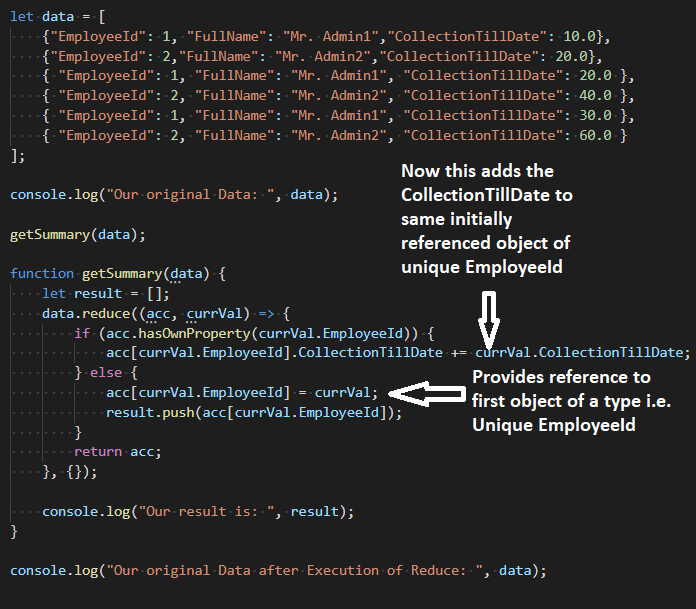The image size is (696, 609).
Task: Click the "let data = [" declaration line
Action: [58, 17]
